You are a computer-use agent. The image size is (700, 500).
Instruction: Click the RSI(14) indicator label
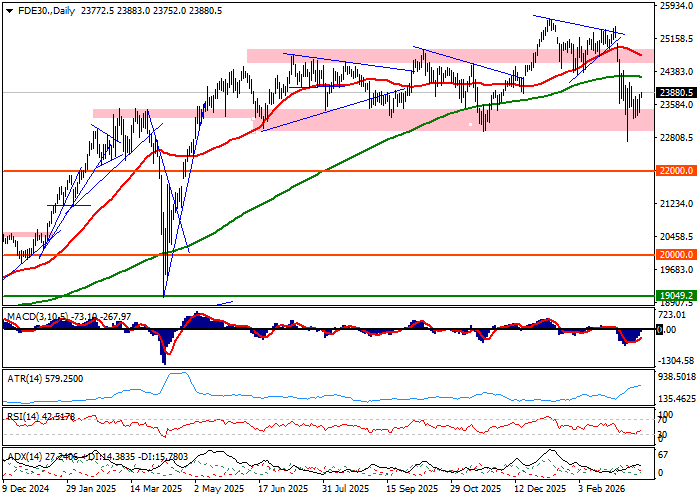[x=24, y=413]
